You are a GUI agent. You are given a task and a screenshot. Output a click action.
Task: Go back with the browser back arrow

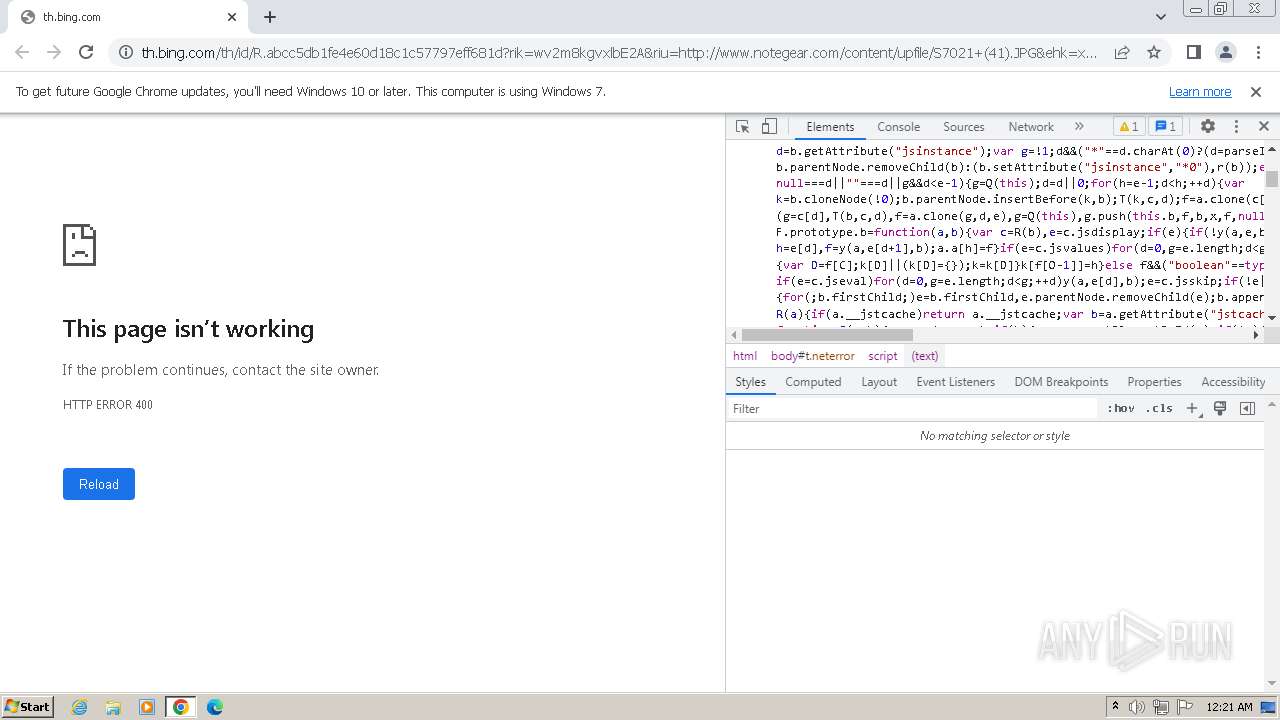22,53
